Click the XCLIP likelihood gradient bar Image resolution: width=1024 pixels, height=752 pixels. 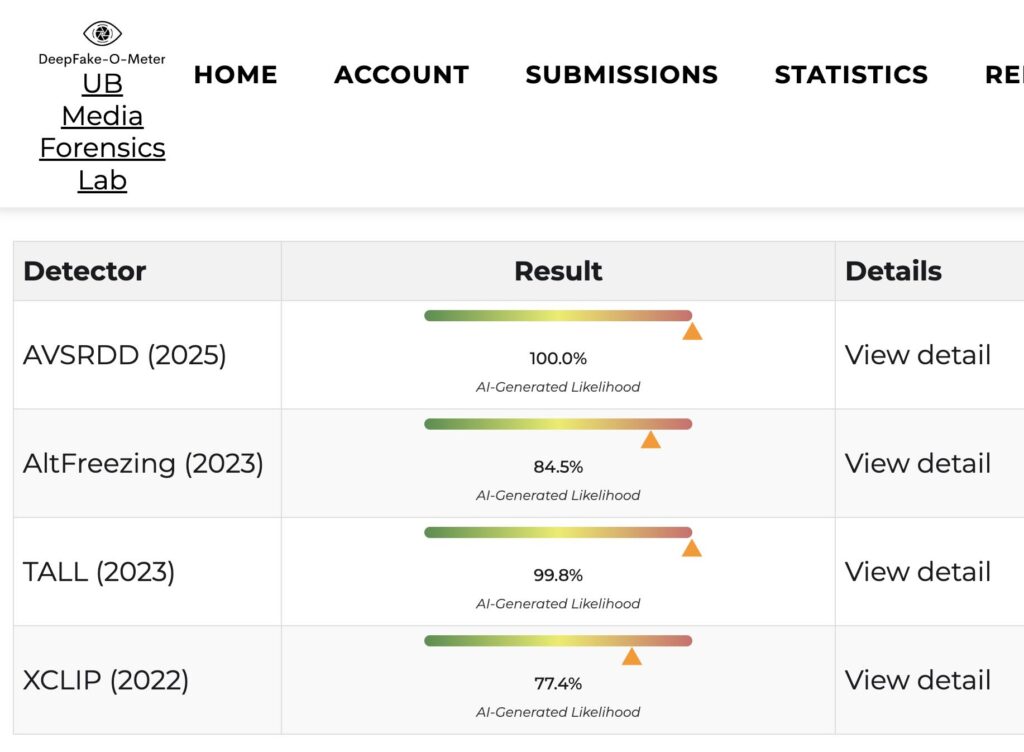click(x=557, y=641)
